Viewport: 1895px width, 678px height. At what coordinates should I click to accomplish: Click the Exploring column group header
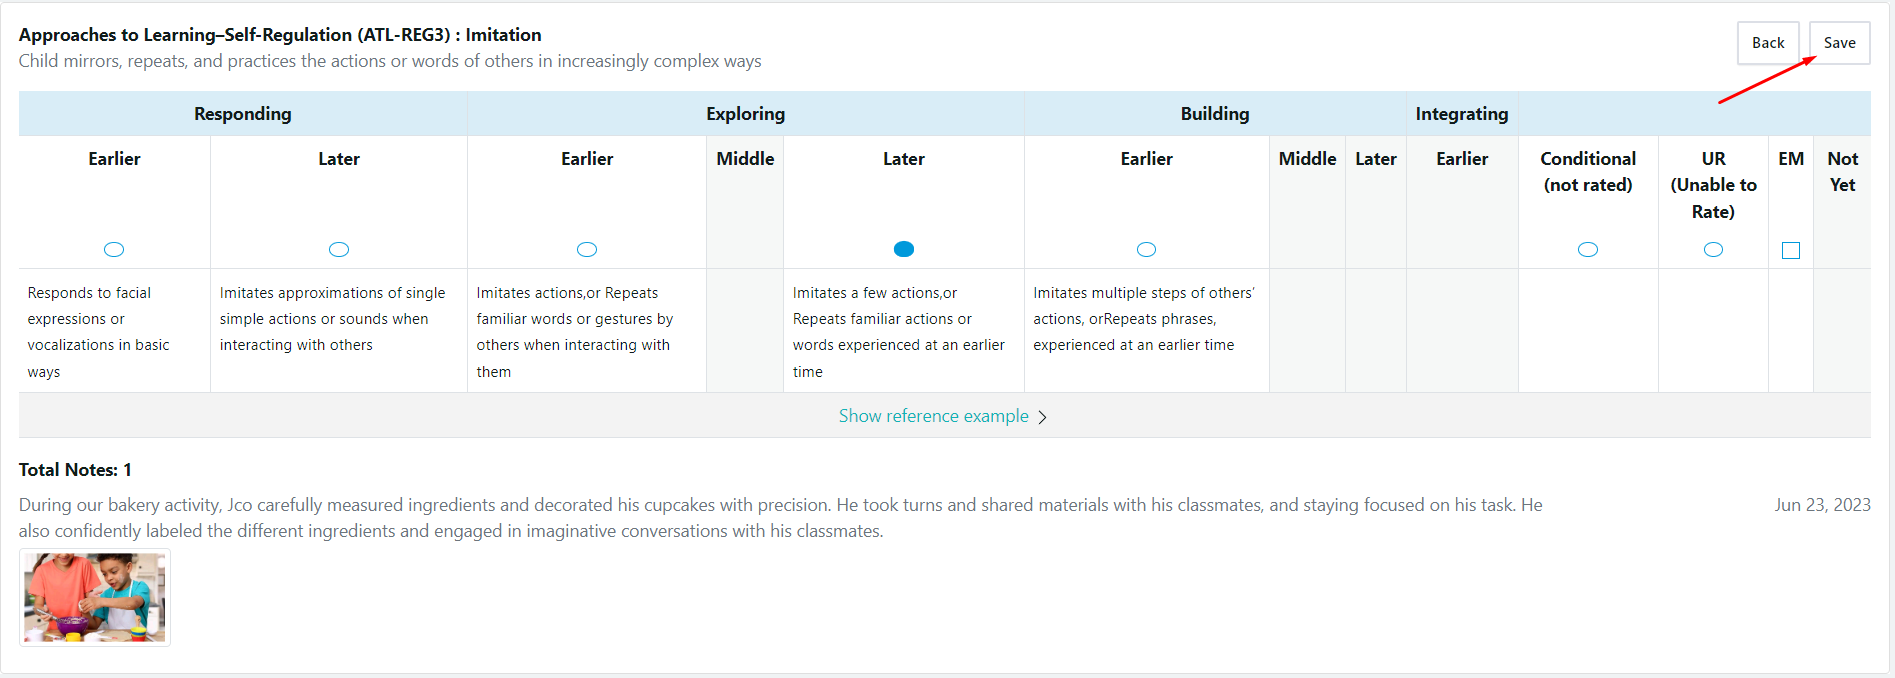click(x=746, y=114)
